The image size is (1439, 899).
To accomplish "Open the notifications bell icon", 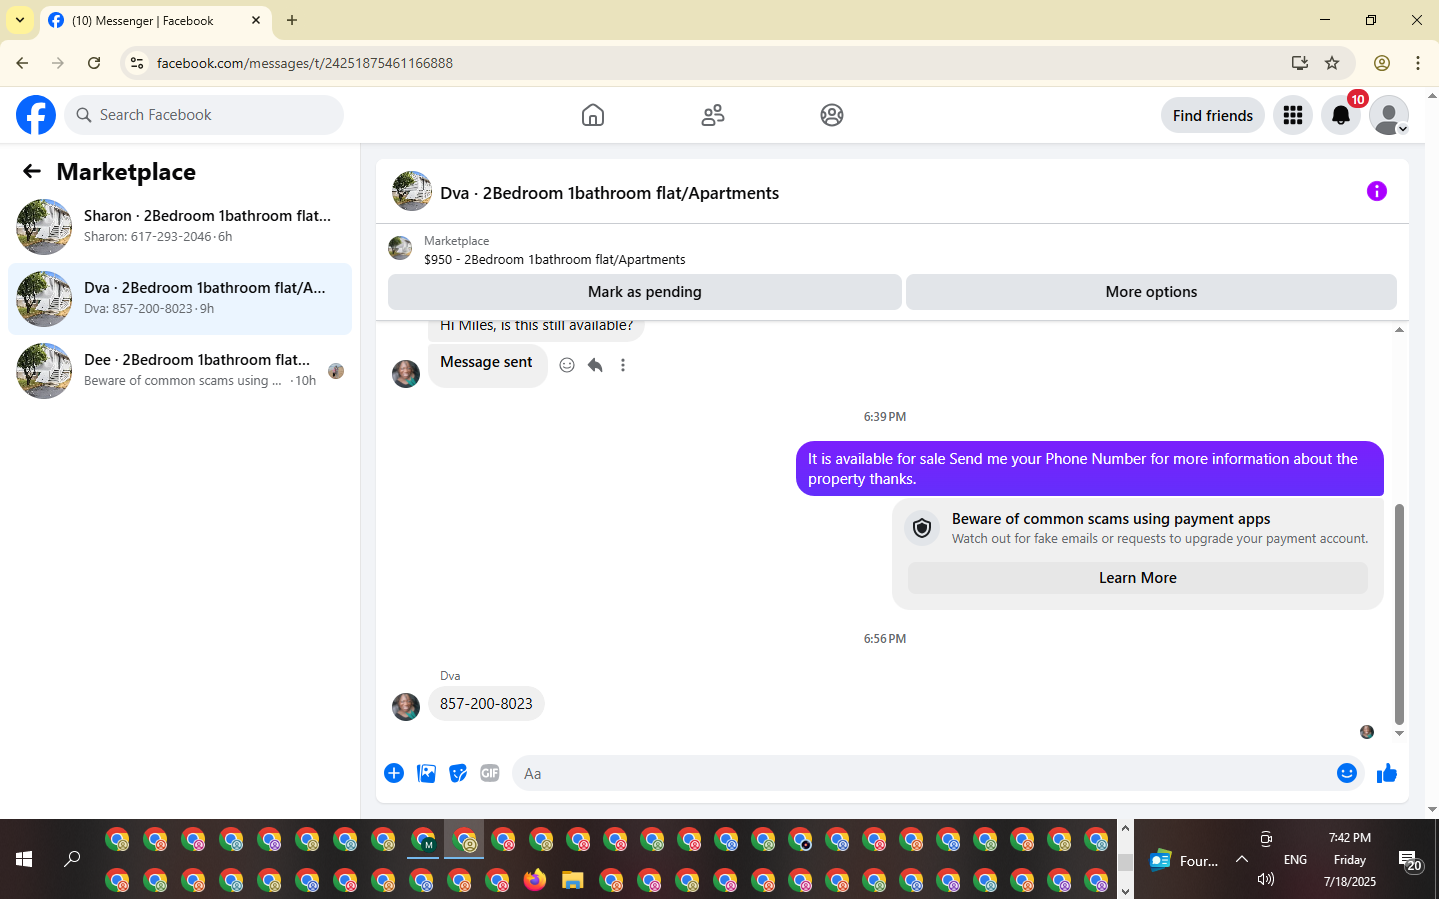I will click(x=1341, y=115).
